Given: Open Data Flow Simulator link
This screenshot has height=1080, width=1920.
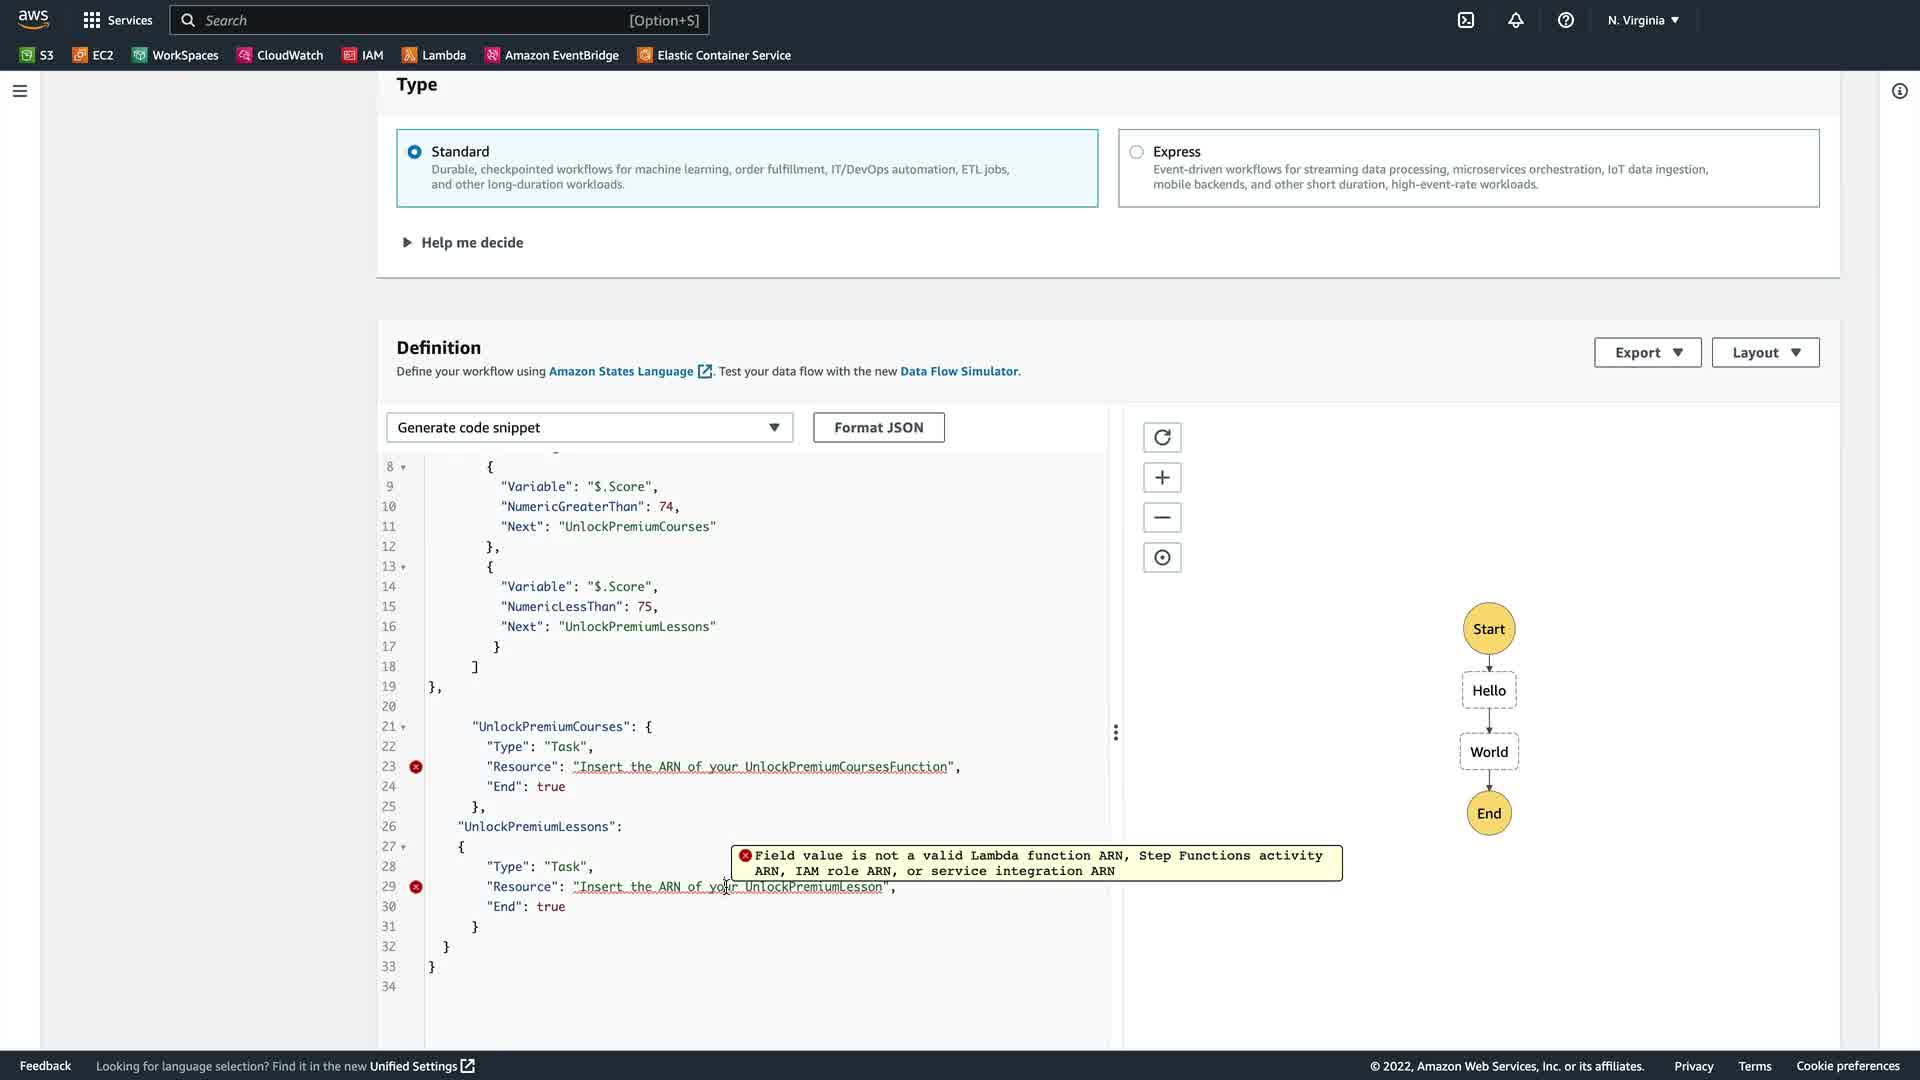Looking at the screenshot, I should click(x=958, y=371).
